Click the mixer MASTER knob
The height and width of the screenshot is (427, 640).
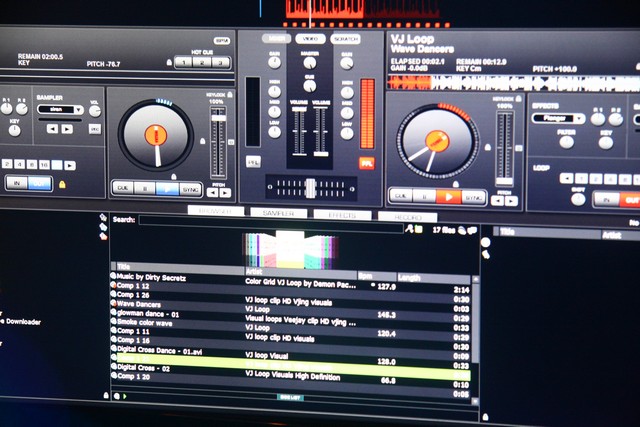coord(310,63)
